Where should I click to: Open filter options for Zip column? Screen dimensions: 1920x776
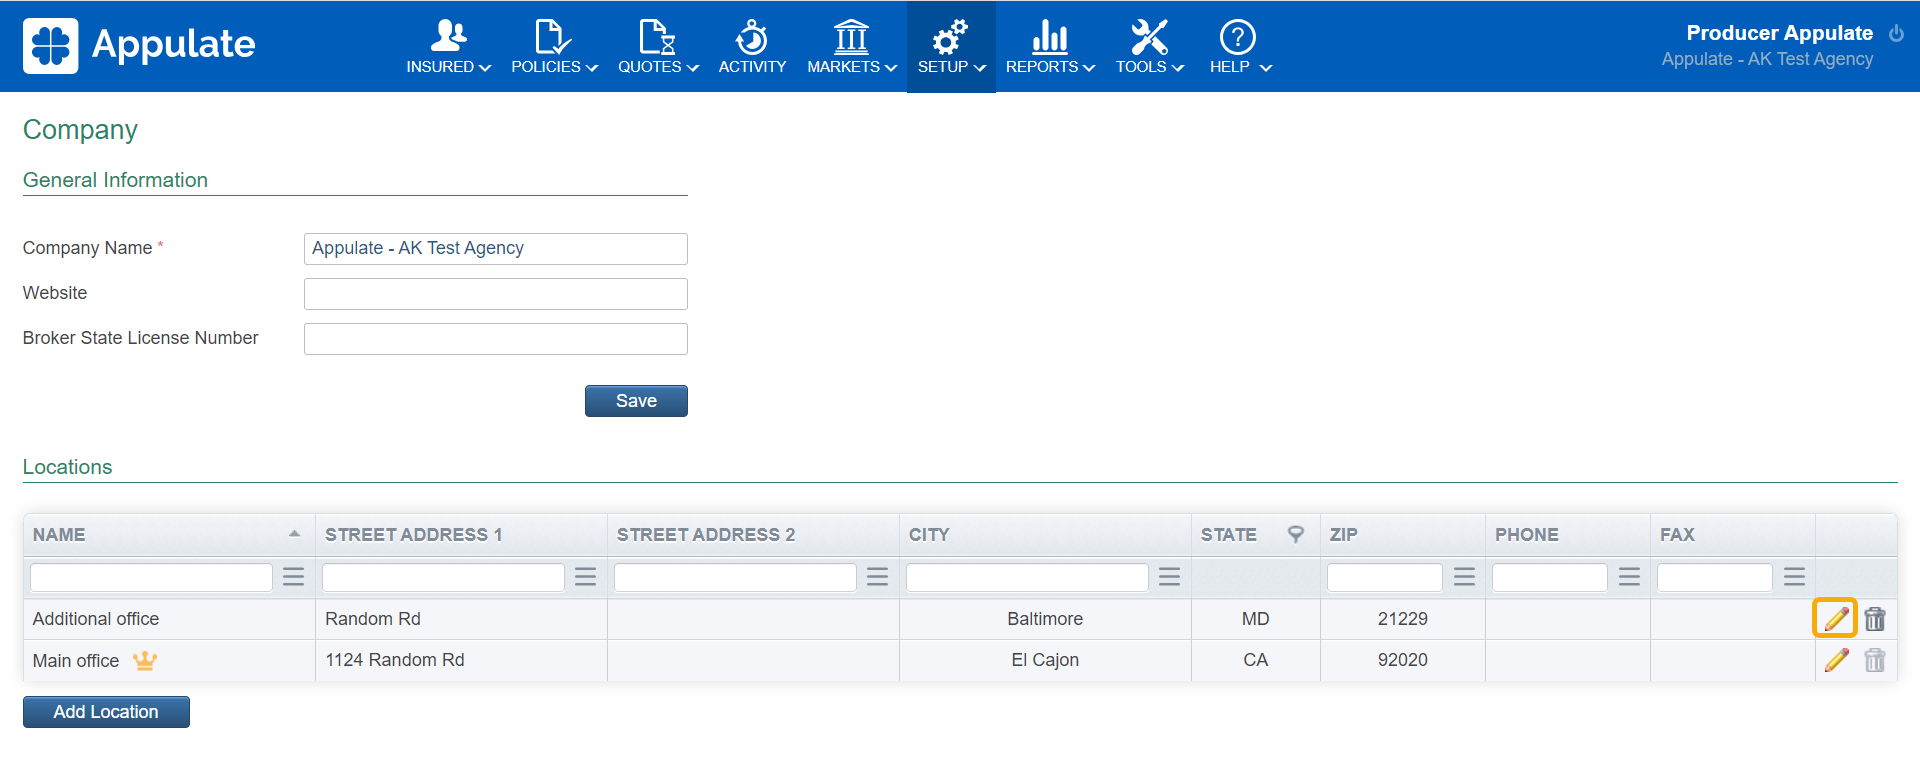(x=1464, y=577)
